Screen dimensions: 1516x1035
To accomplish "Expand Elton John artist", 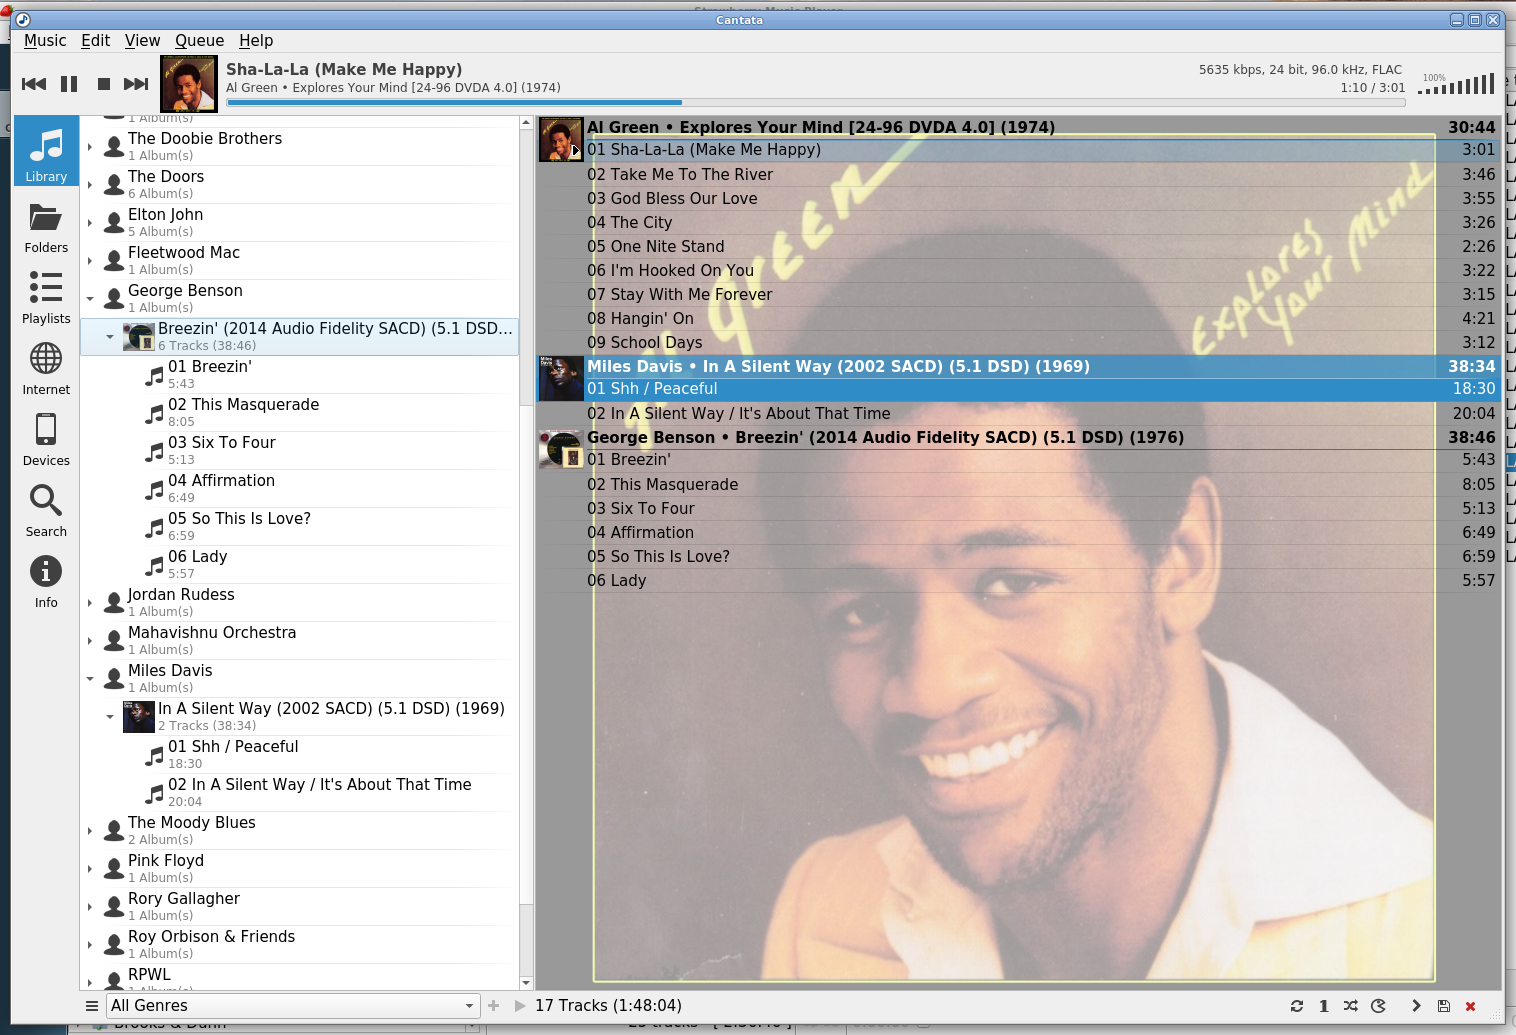I will coord(90,223).
